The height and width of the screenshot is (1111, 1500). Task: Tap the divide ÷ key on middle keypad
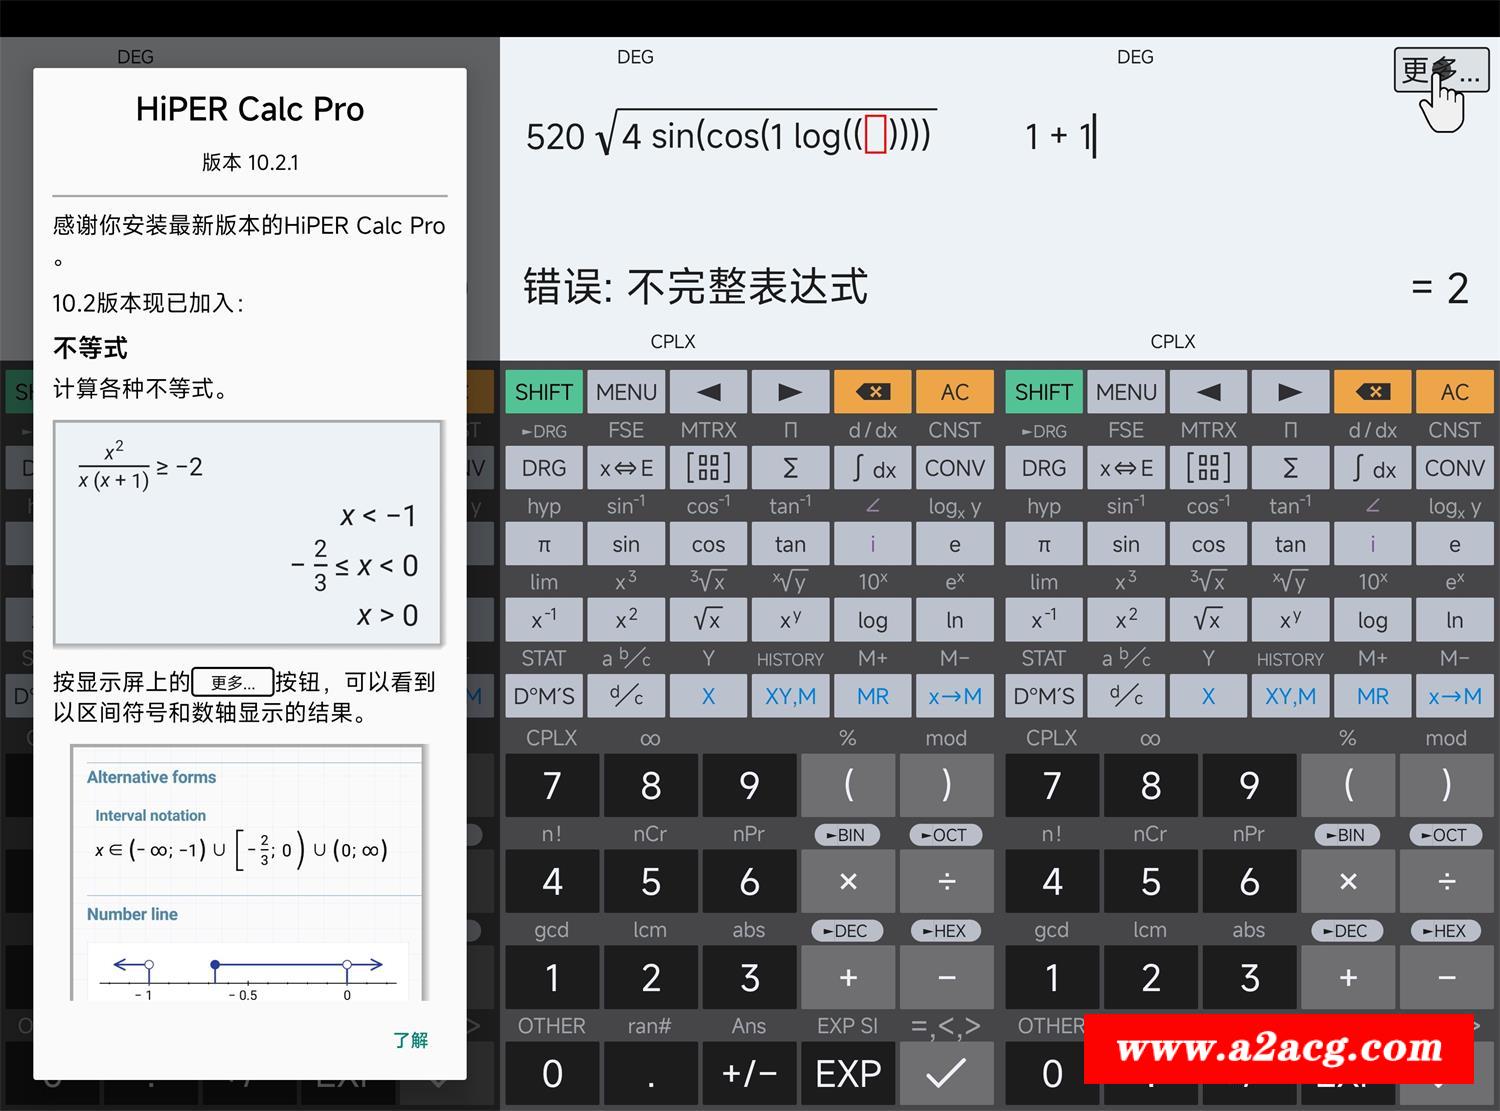(947, 881)
